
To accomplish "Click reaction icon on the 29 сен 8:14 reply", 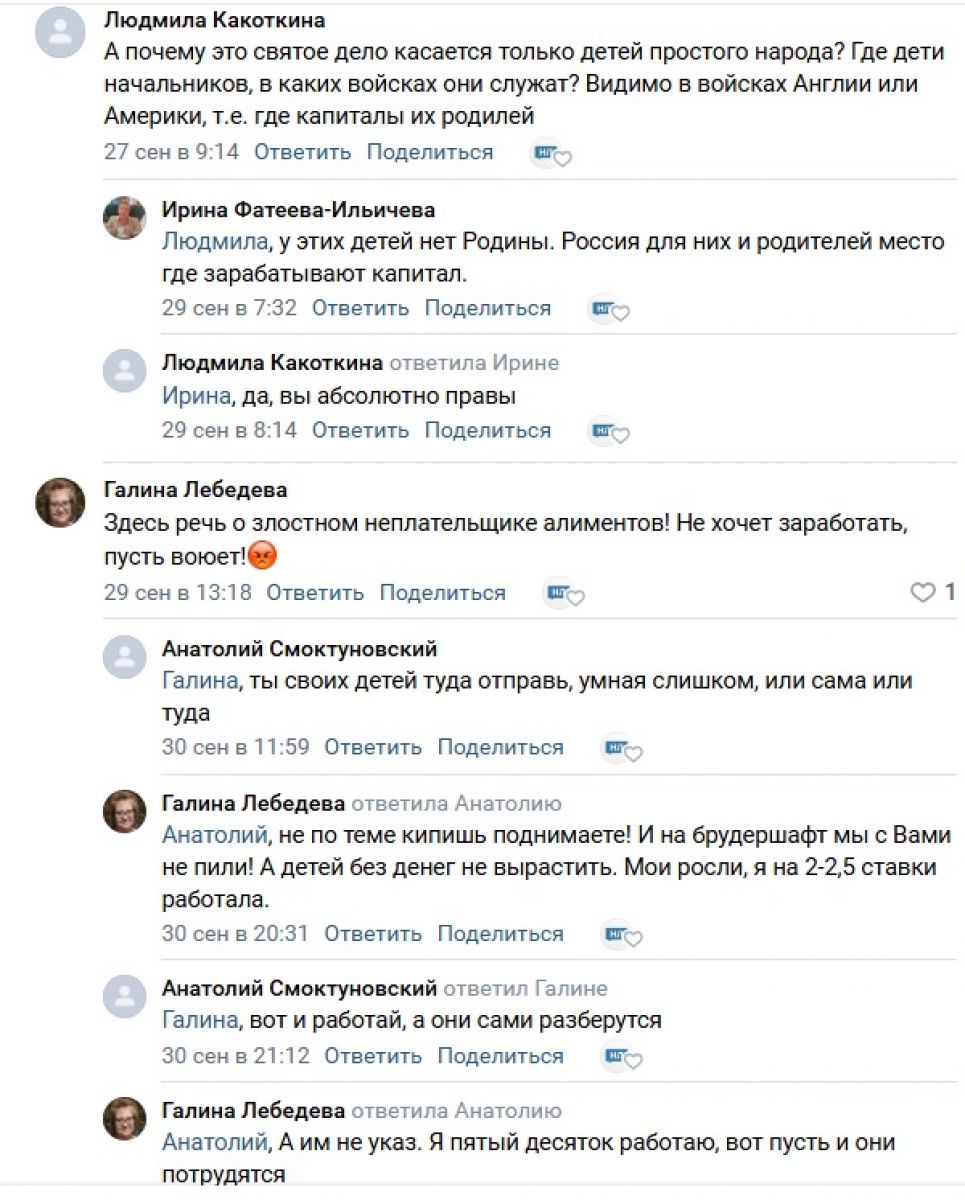I will [x=609, y=432].
